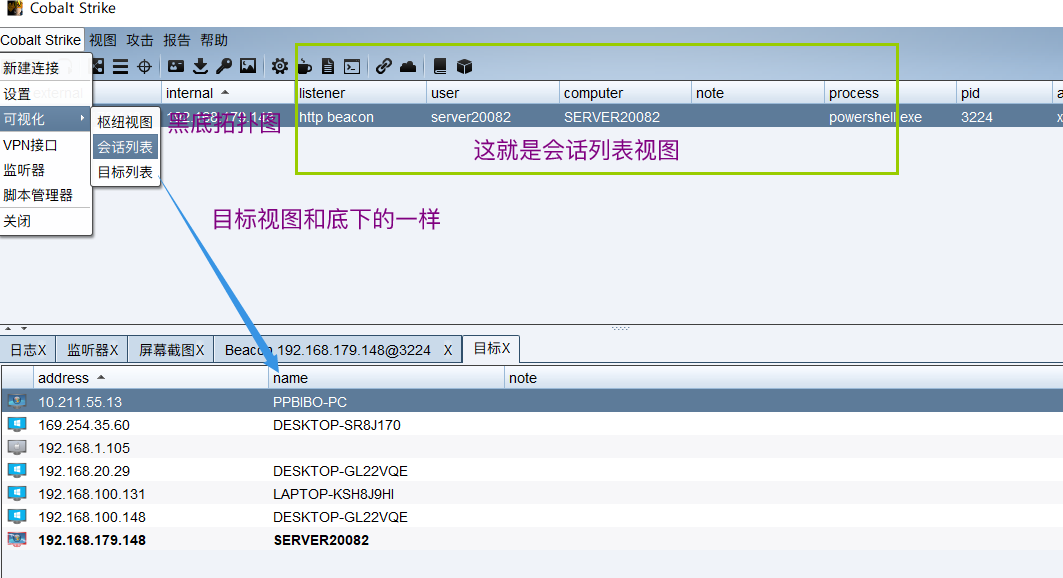This screenshot has height=578, width=1063.
Task: Click the Windows icon beside 169.254.35.60
Action: coord(17,424)
